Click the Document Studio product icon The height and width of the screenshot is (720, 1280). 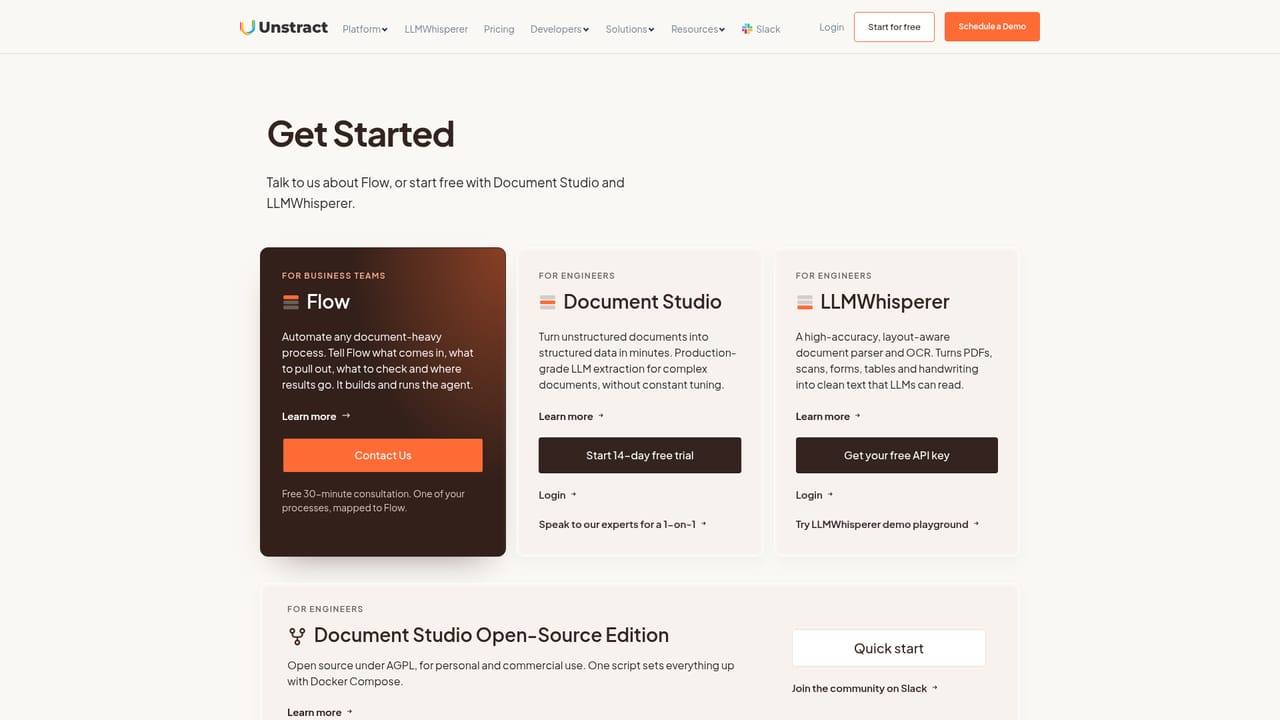548,302
